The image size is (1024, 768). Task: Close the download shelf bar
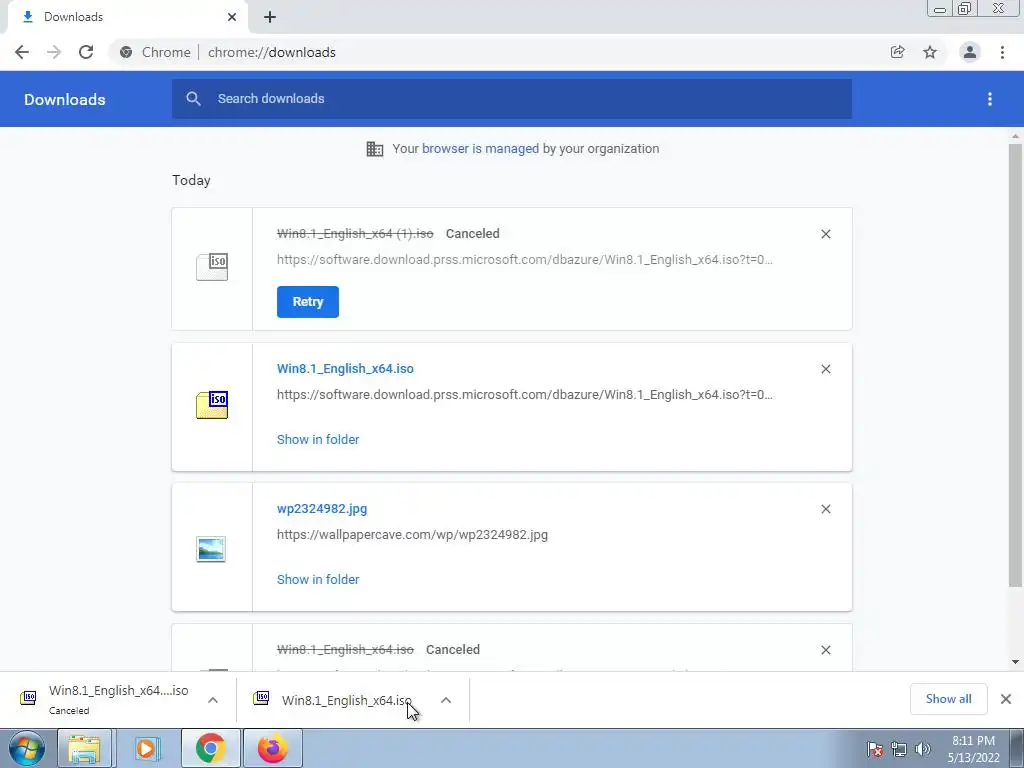[x=1006, y=699]
